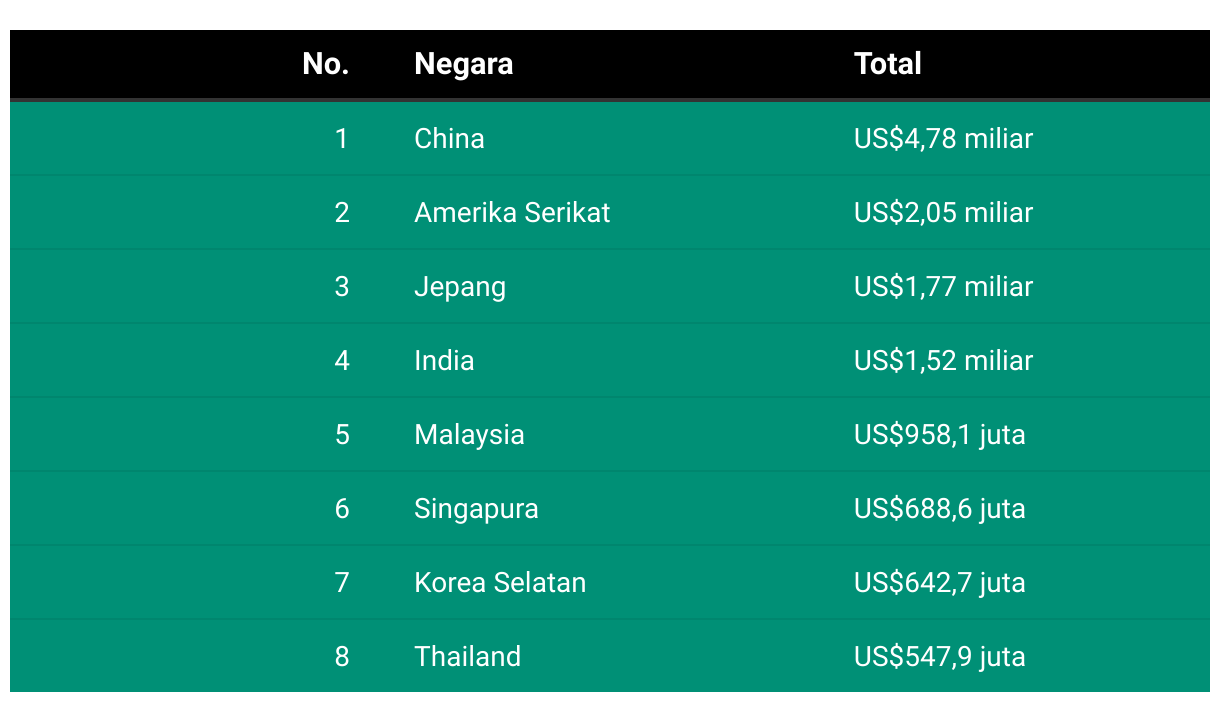Click the US$1,52 miliar value
The height and width of the screenshot is (702, 1220).
943,360
